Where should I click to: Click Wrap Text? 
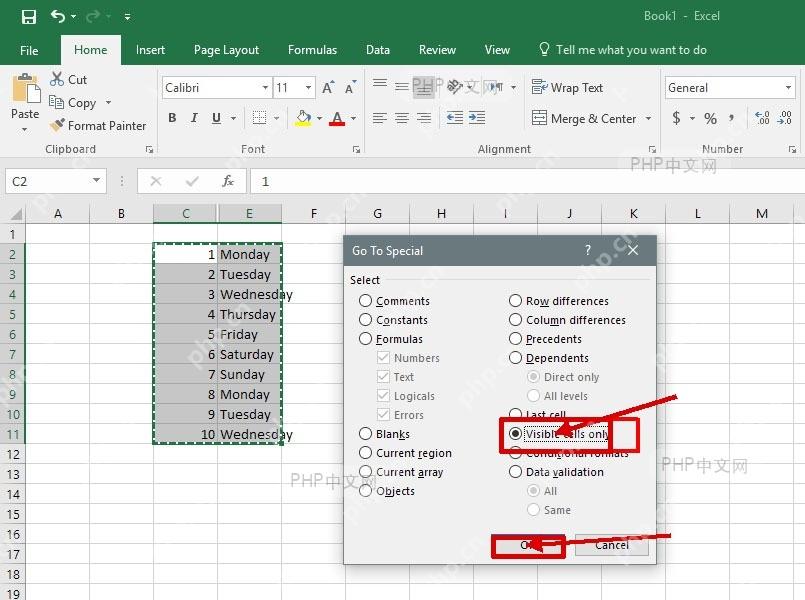[x=567, y=88]
